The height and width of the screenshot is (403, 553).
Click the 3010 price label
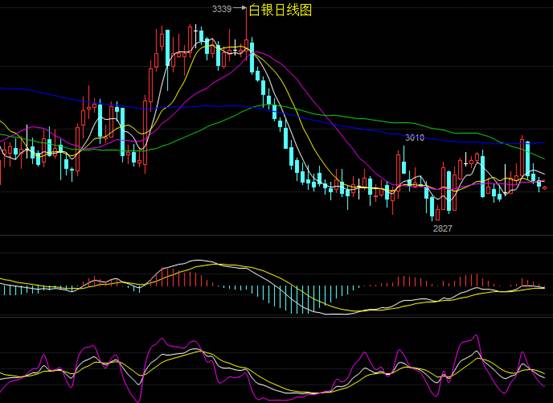pyautogui.click(x=414, y=138)
